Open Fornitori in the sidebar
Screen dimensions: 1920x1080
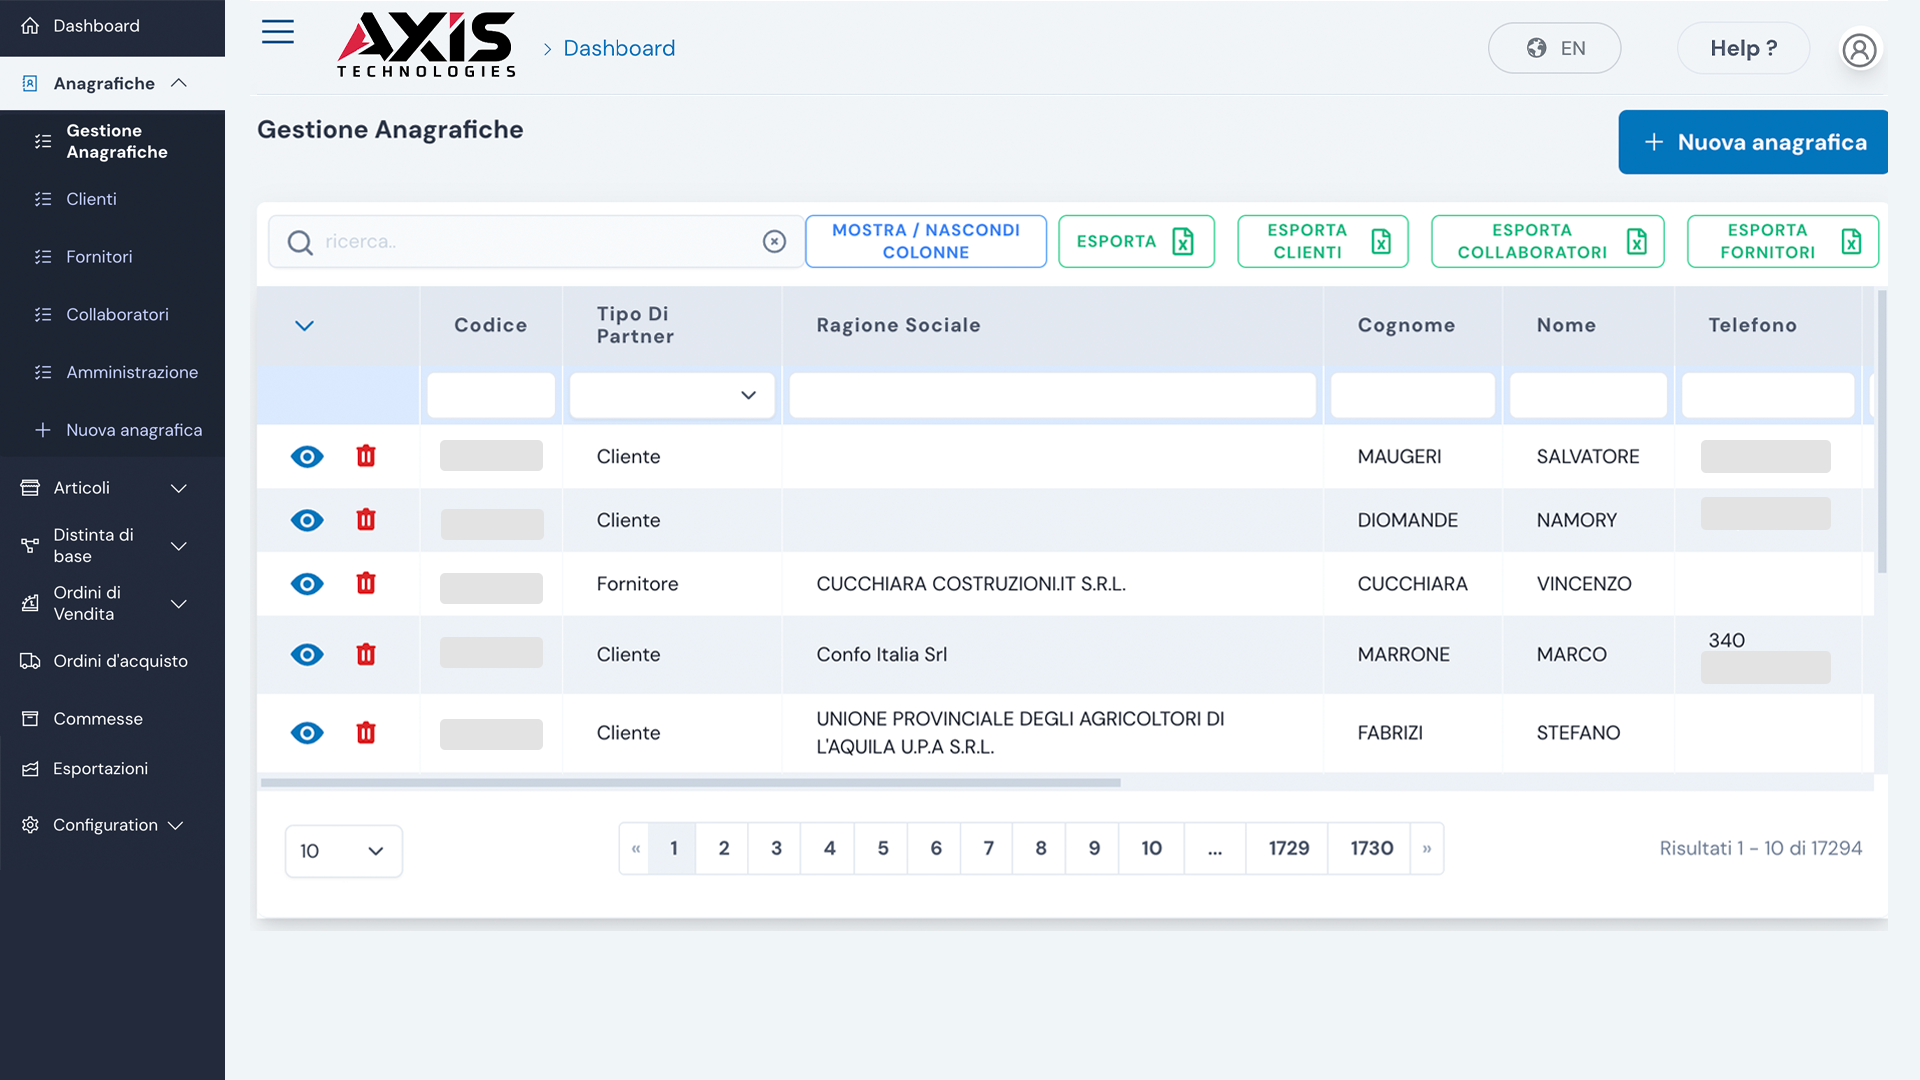[99, 257]
